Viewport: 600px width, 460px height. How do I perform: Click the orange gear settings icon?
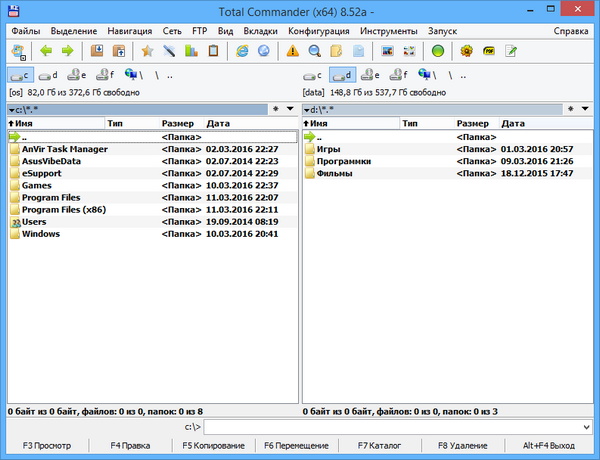click(467, 50)
